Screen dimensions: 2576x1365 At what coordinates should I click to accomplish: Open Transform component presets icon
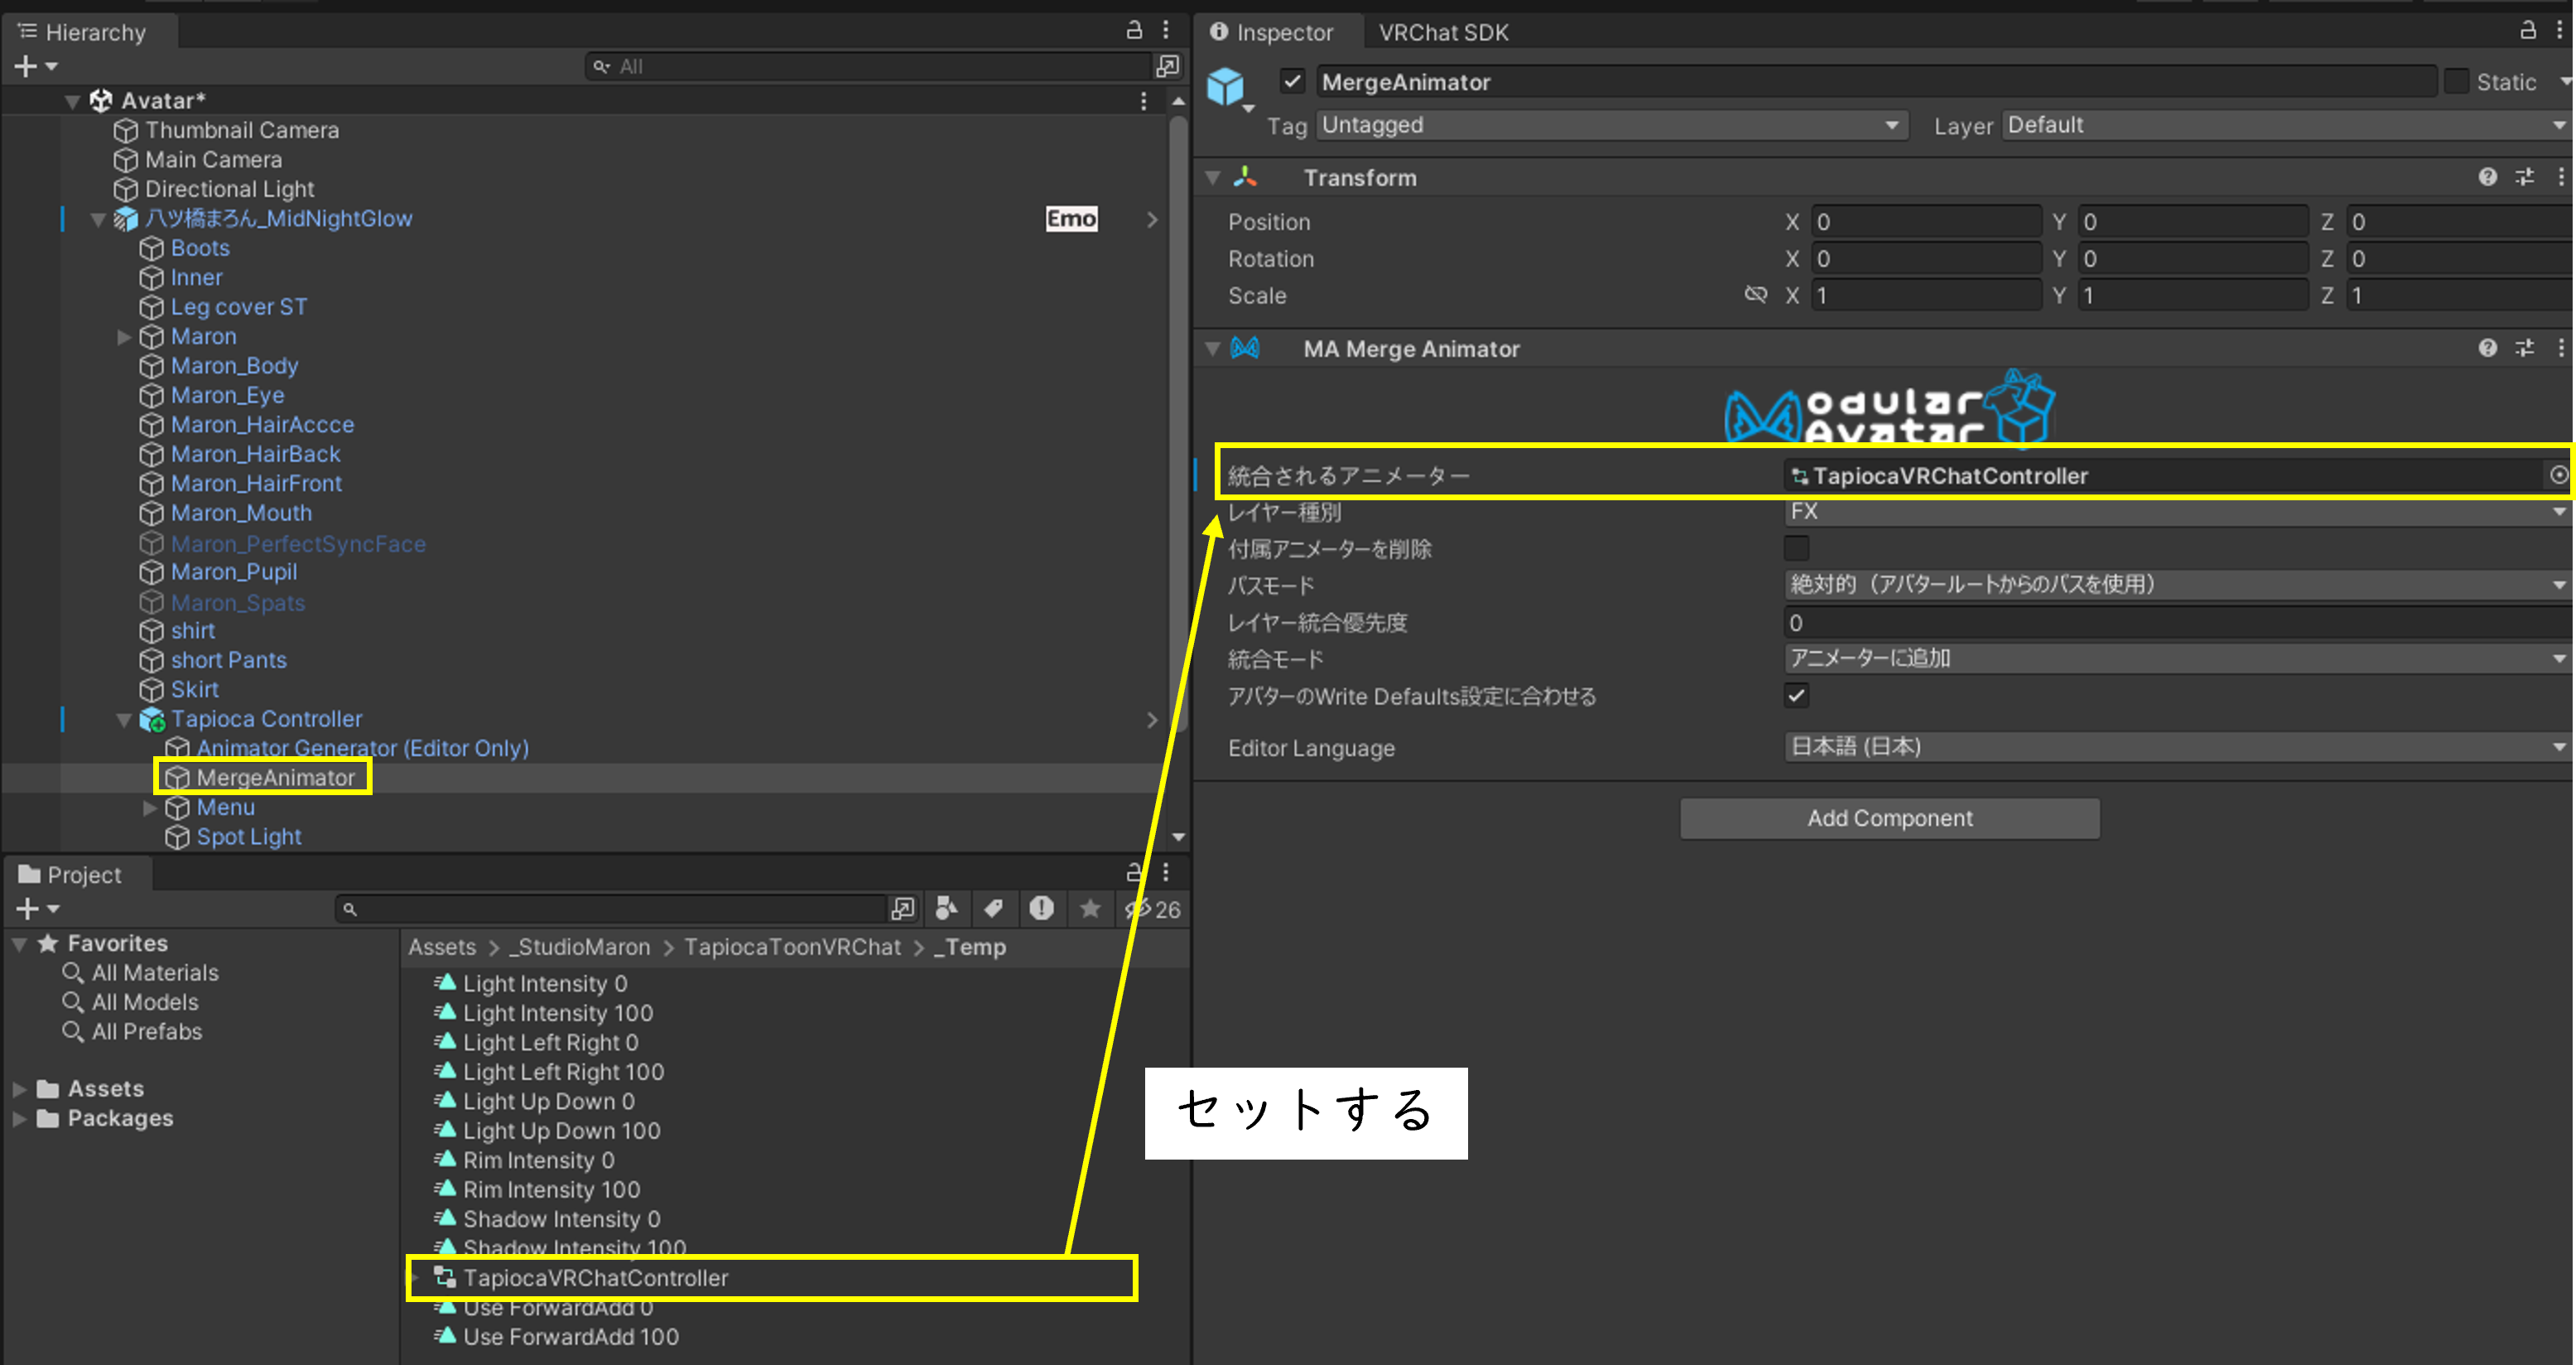(x=2524, y=177)
